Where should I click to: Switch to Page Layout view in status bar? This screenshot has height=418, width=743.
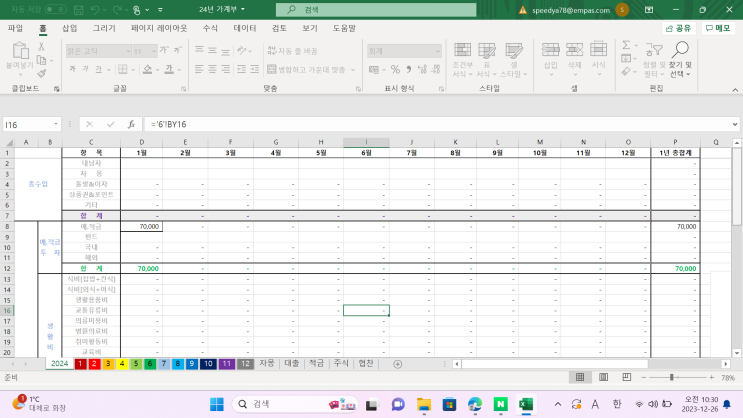[603, 378]
